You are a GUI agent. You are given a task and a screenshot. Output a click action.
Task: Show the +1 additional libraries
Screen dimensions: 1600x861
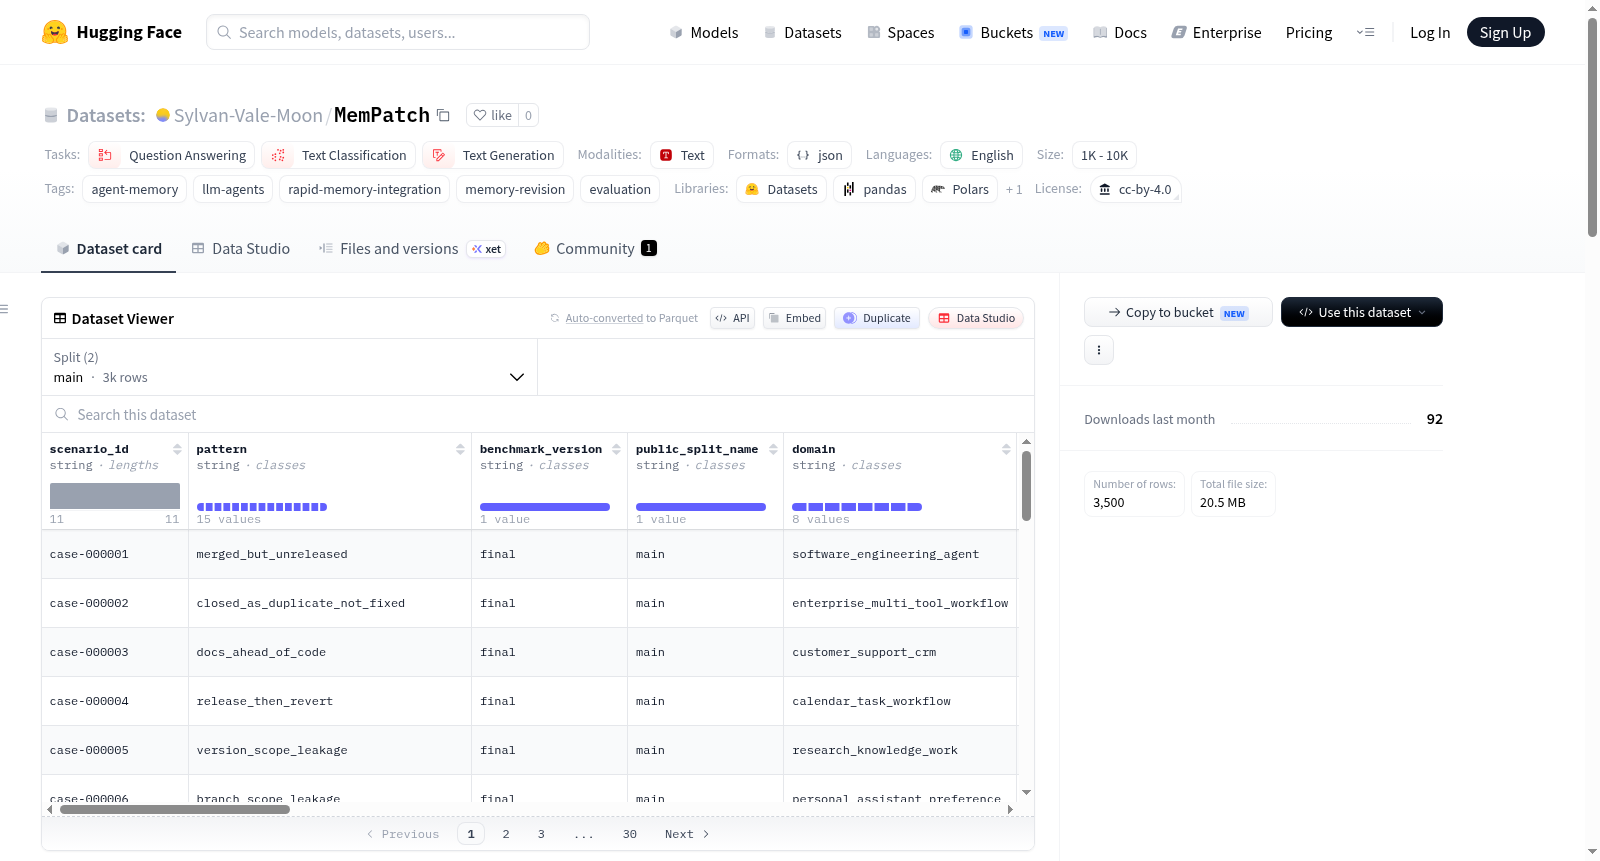[1014, 190]
